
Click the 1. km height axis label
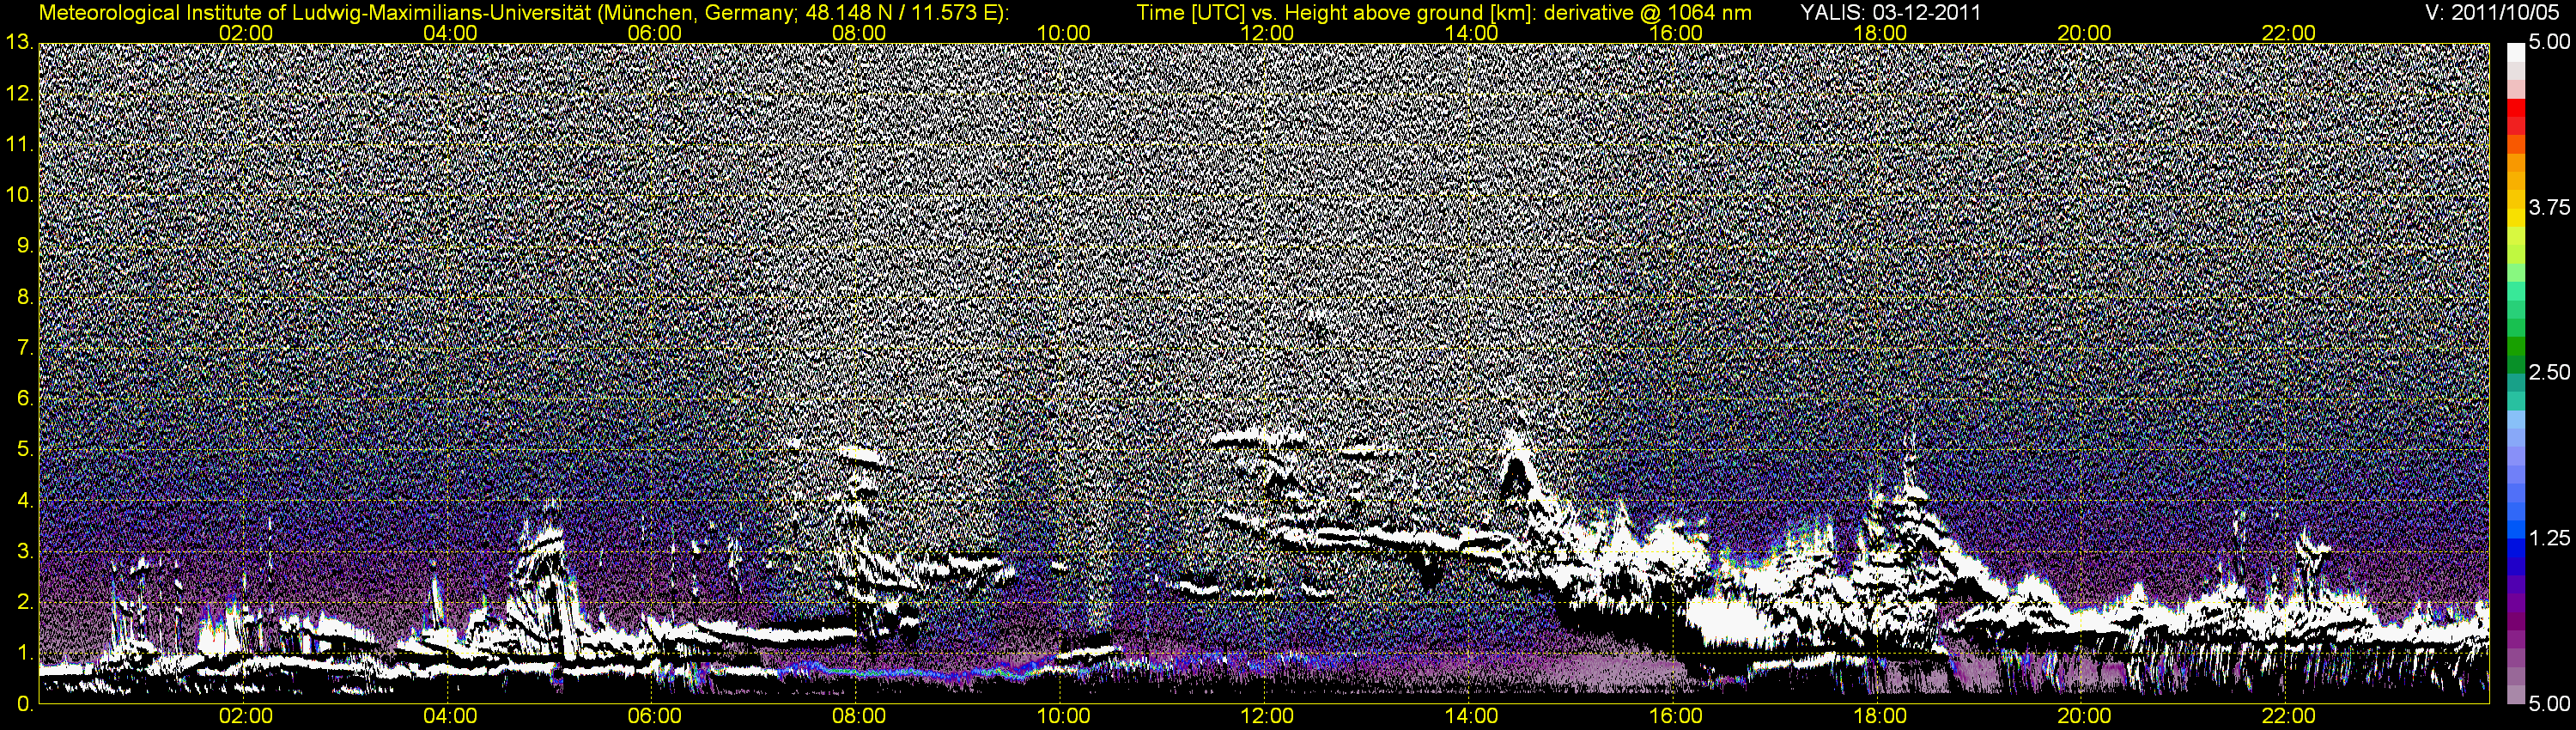pyautogui.click(x=25, y=653)
